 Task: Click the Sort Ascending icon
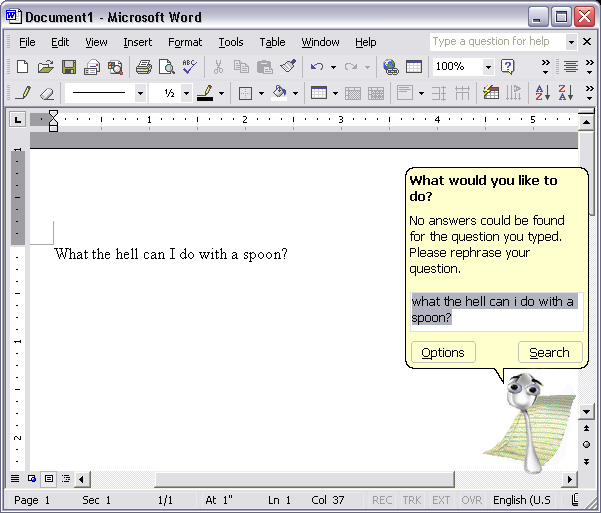pos(542,93)
